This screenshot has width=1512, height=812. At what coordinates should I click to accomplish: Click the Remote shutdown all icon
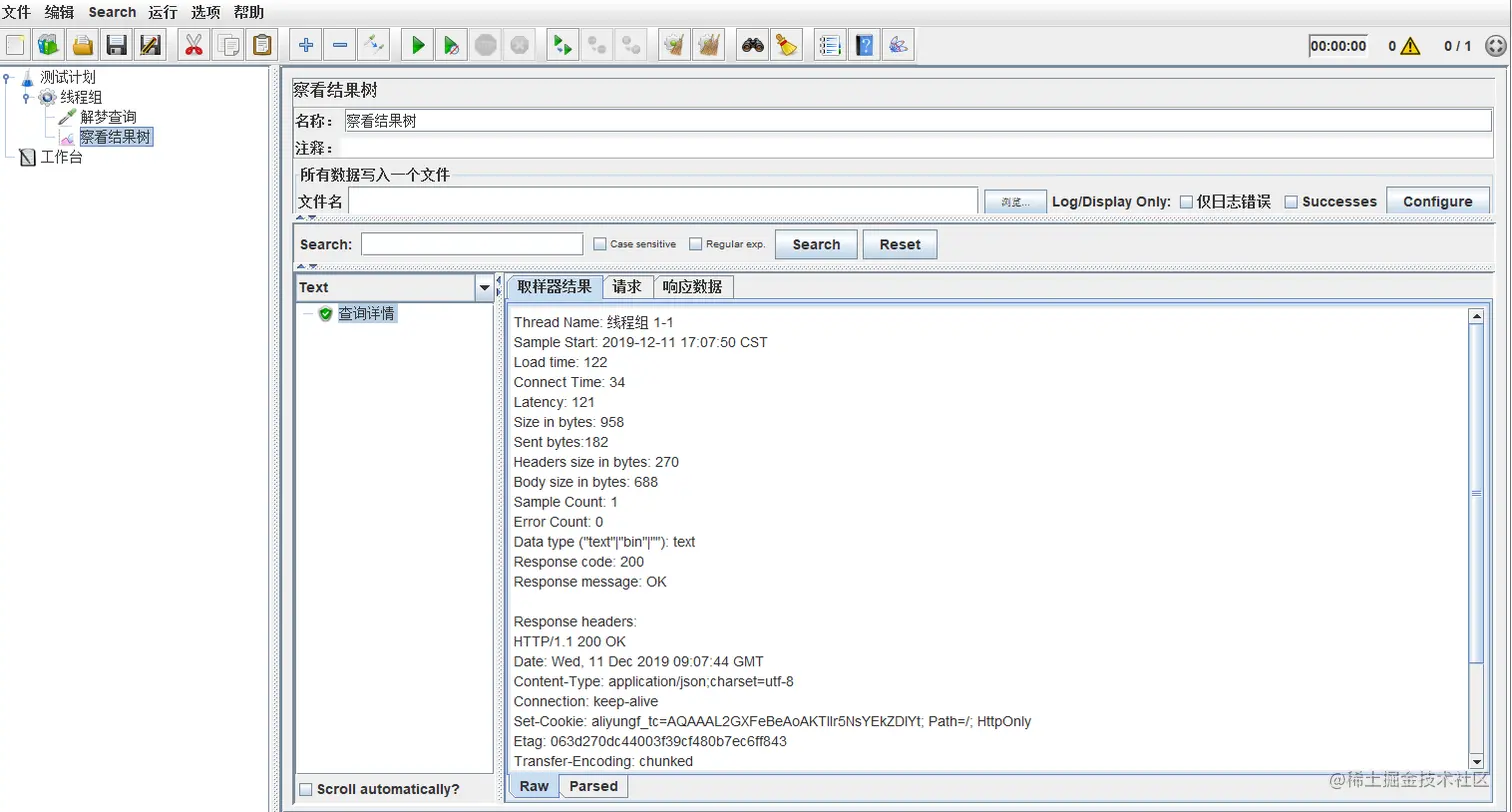coord(631,45)
